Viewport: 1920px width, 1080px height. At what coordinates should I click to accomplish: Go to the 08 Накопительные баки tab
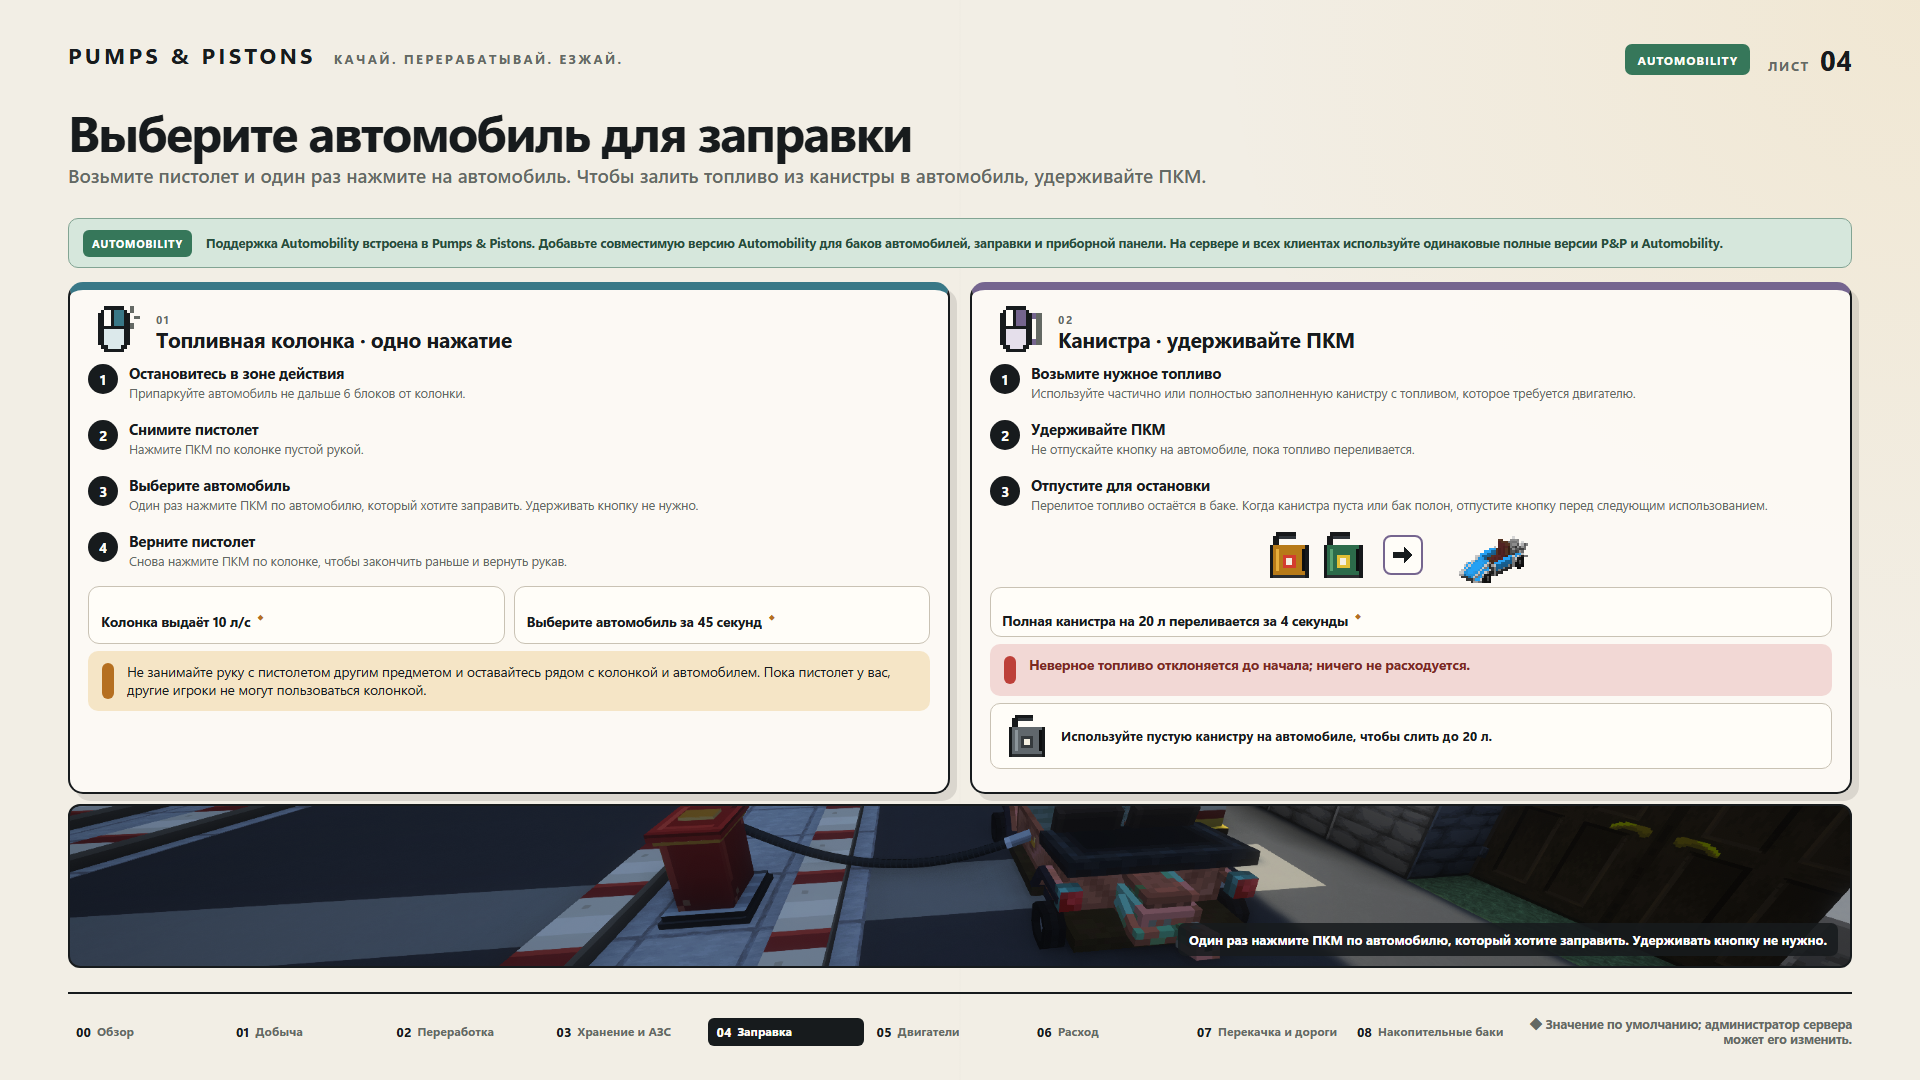(x=1430, y=1032)
